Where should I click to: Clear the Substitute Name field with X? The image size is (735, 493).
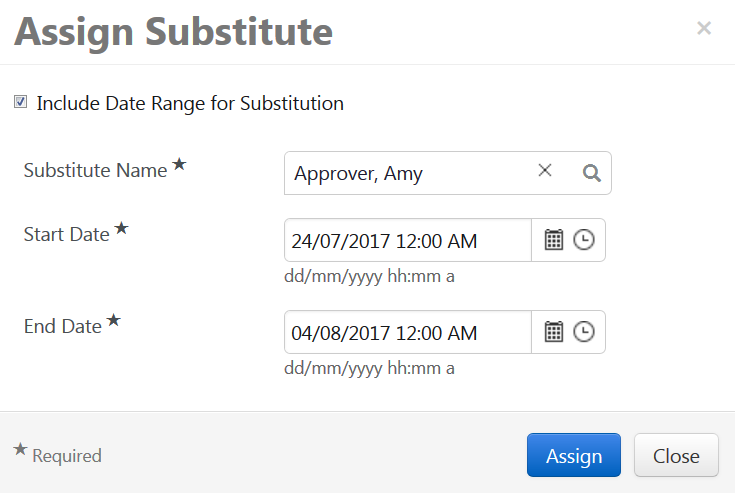[545, 171]
